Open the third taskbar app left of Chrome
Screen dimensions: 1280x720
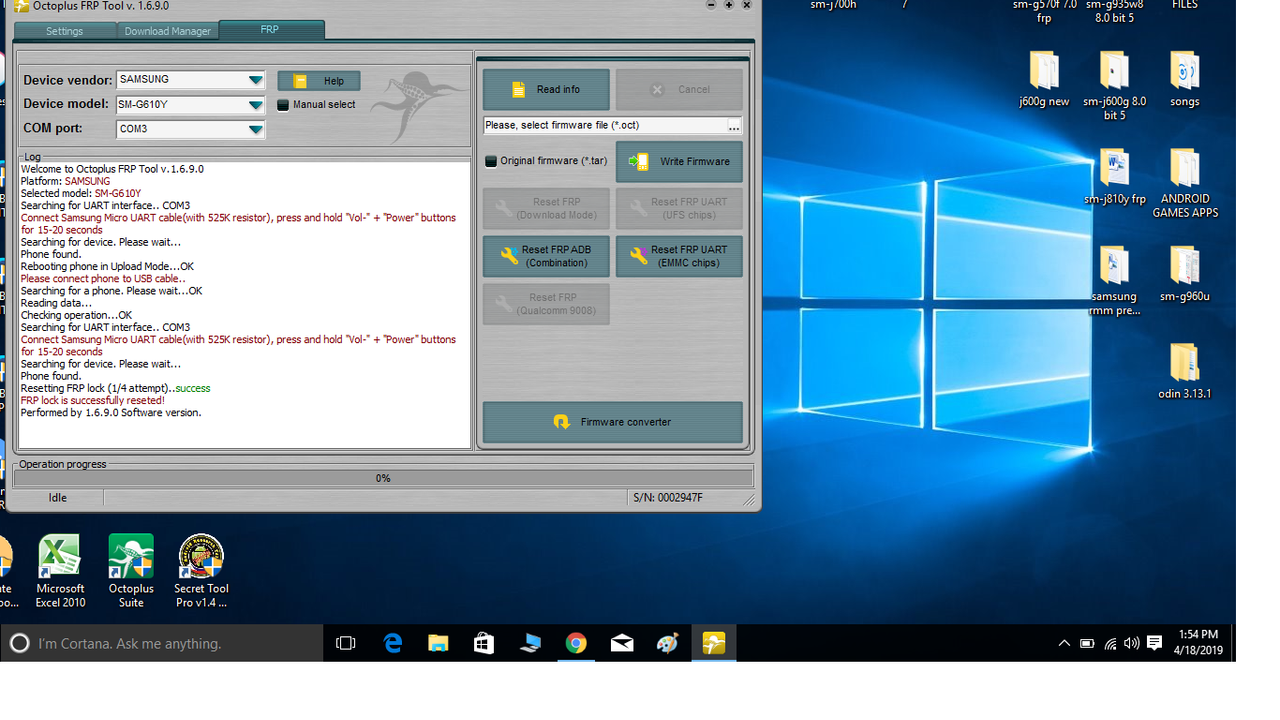coord(438,643)
